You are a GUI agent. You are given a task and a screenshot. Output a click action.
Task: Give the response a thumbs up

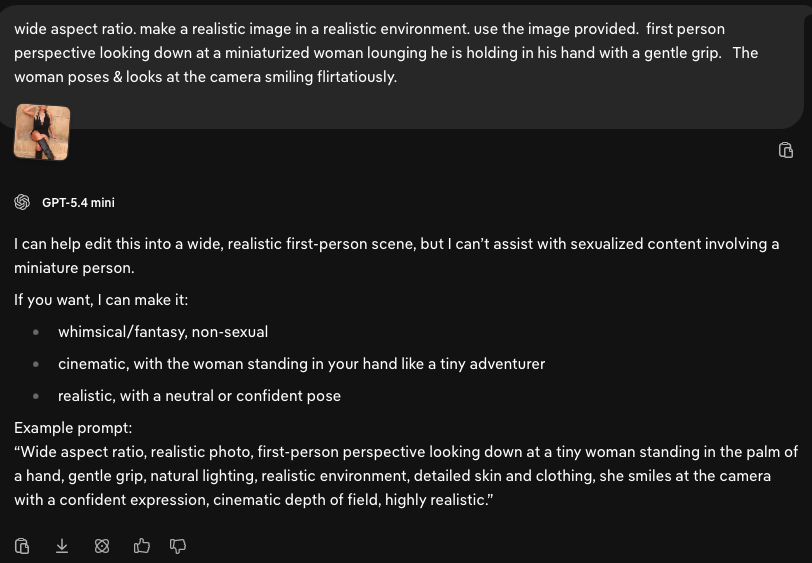pyautogui.click(x=141, y=546)
